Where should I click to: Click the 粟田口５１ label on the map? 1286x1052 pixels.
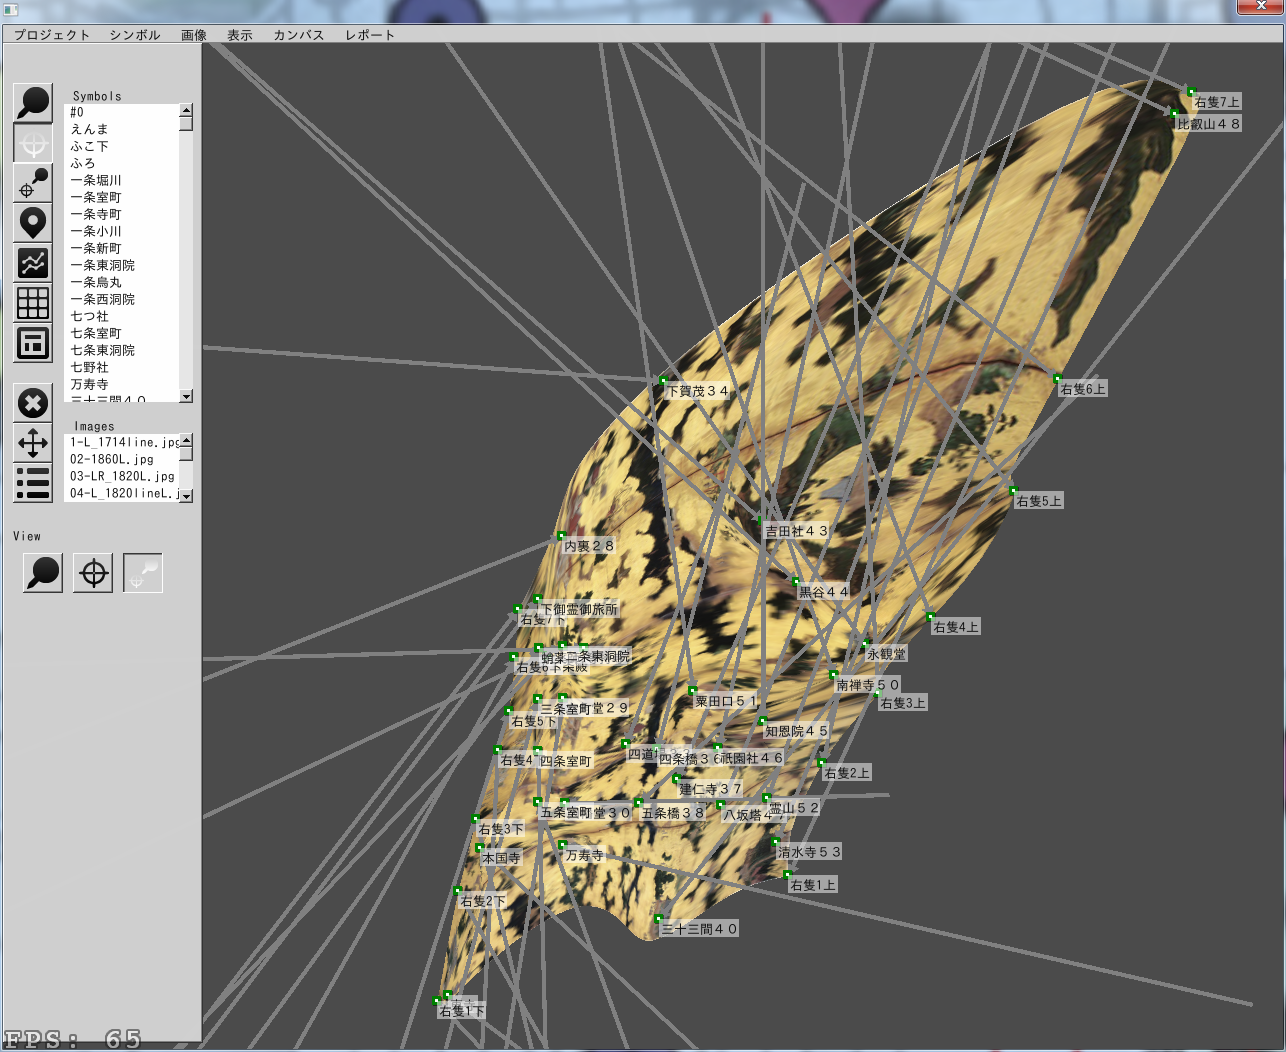(x=727, y=701)
